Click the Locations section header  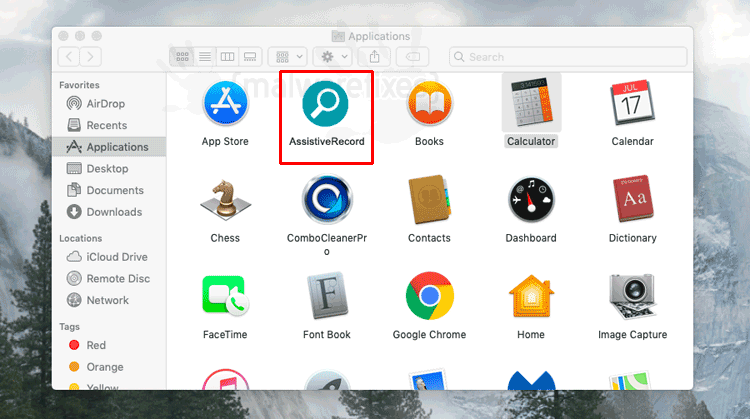(x=80, y=238)
